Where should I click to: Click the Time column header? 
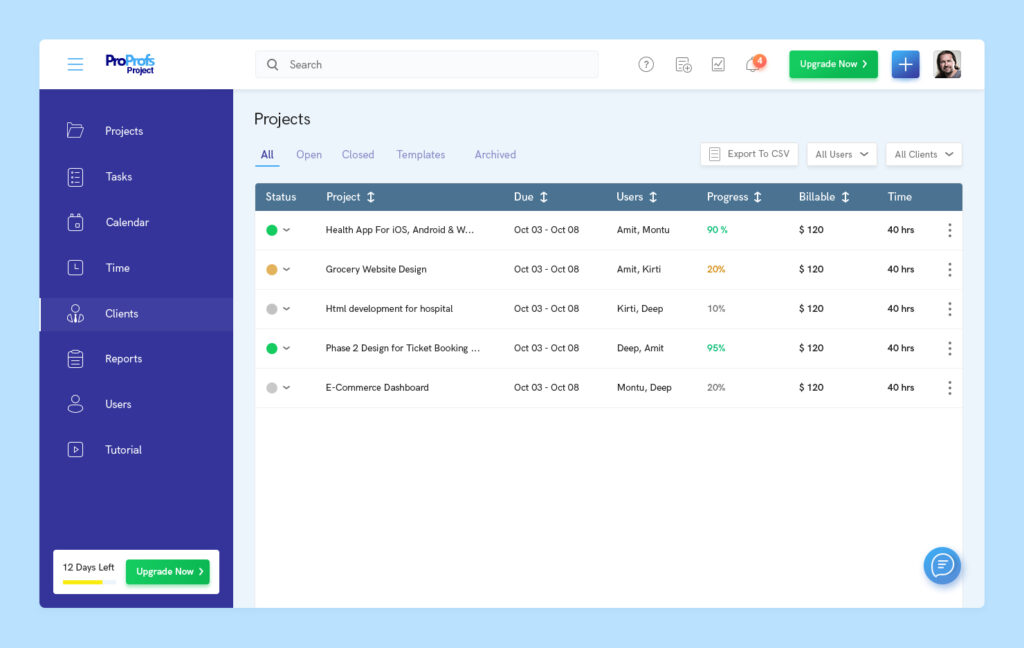point(899,197)
